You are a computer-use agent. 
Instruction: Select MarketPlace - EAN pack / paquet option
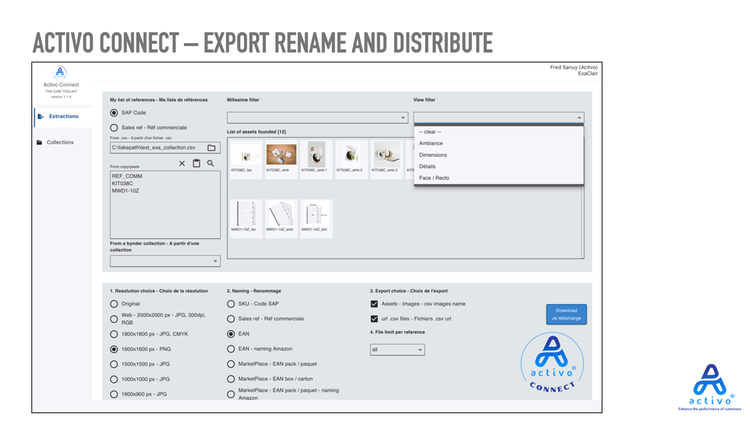(x=231, y=364)
